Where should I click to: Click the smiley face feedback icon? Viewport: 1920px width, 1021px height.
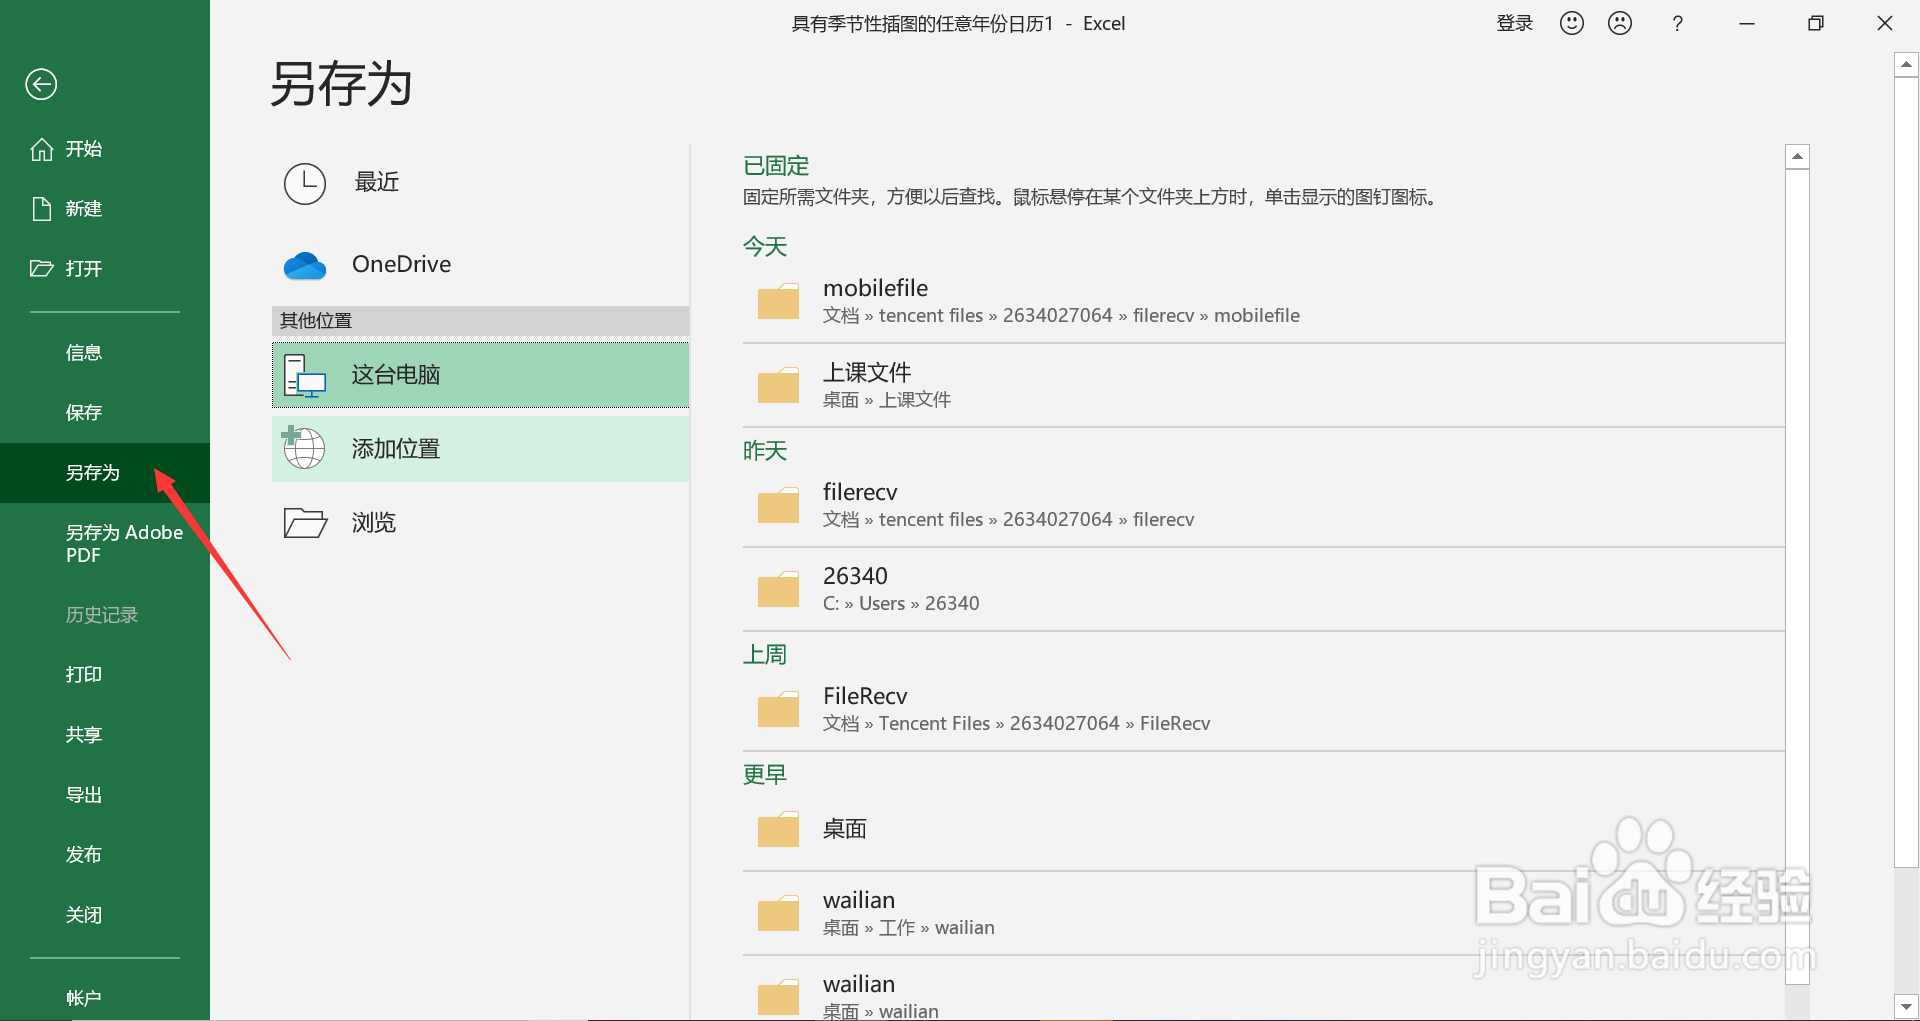click(x=1571, y=23)
